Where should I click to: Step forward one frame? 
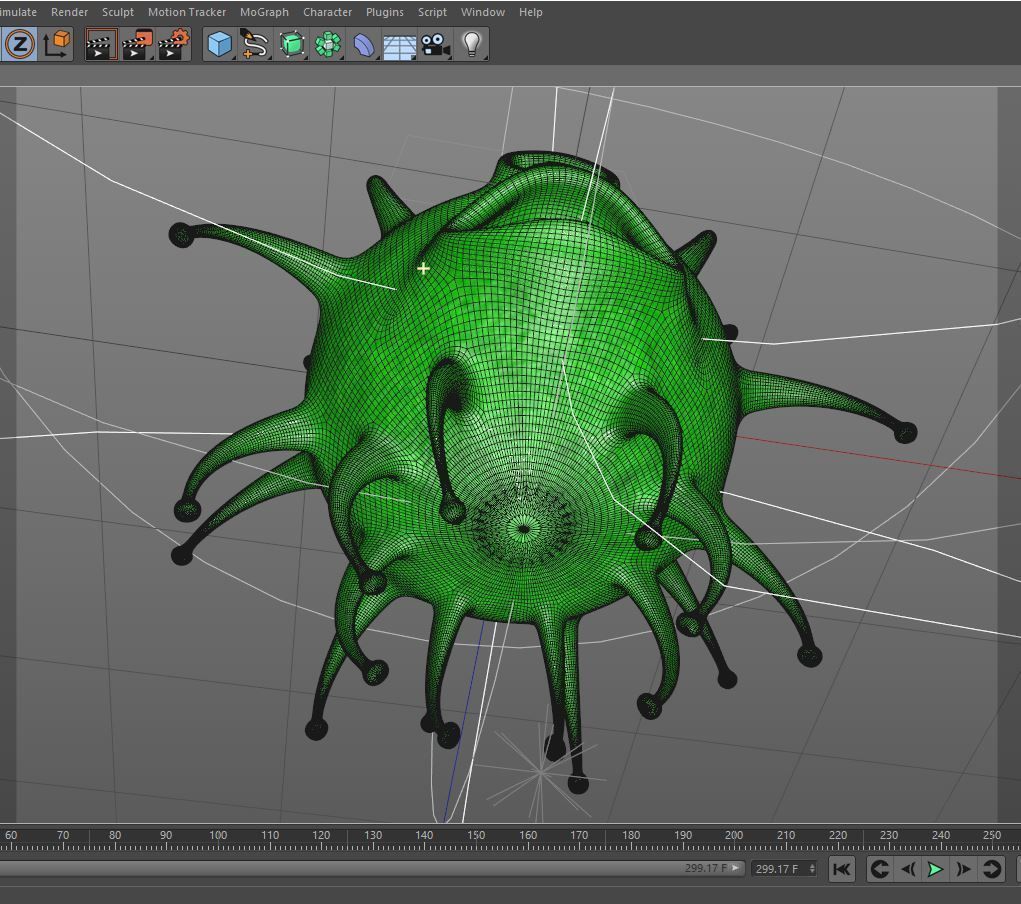tap(964, 869)
